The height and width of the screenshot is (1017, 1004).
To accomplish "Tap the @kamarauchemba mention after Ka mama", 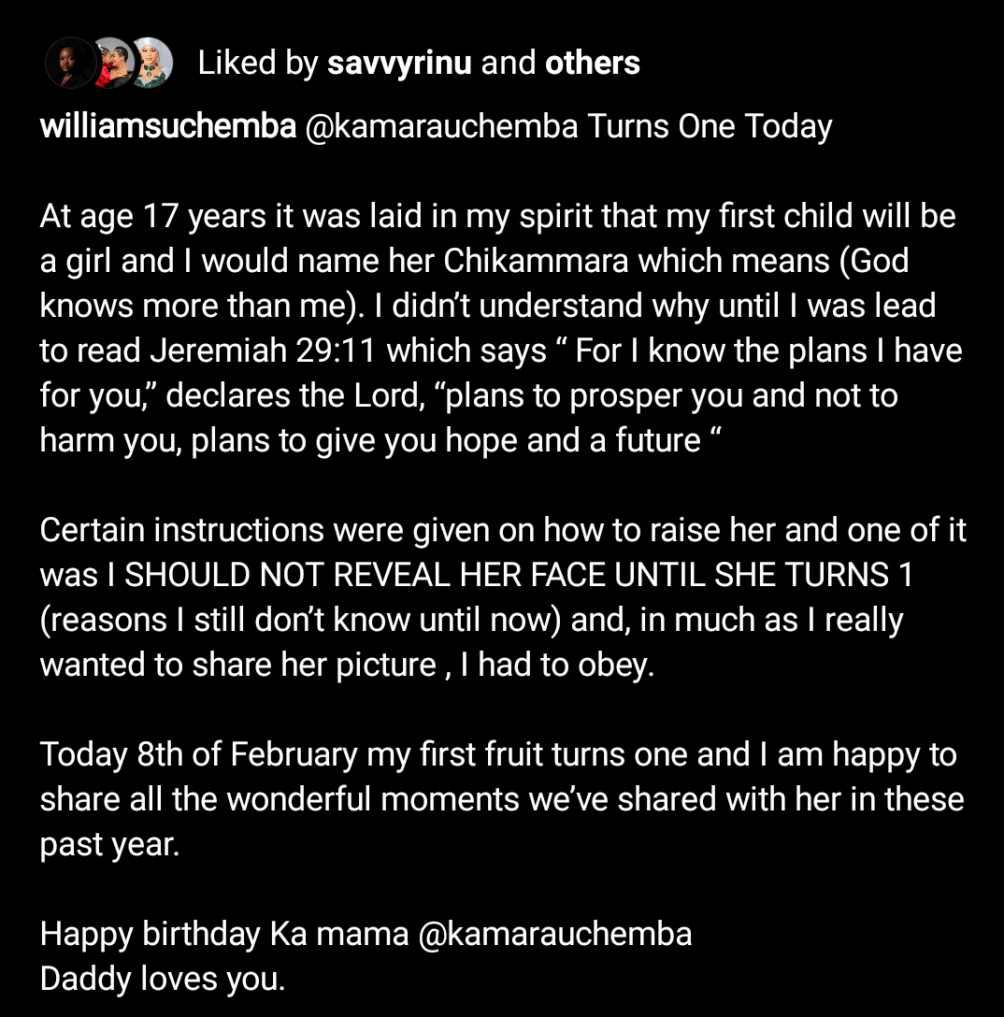I will pos(555,935).
